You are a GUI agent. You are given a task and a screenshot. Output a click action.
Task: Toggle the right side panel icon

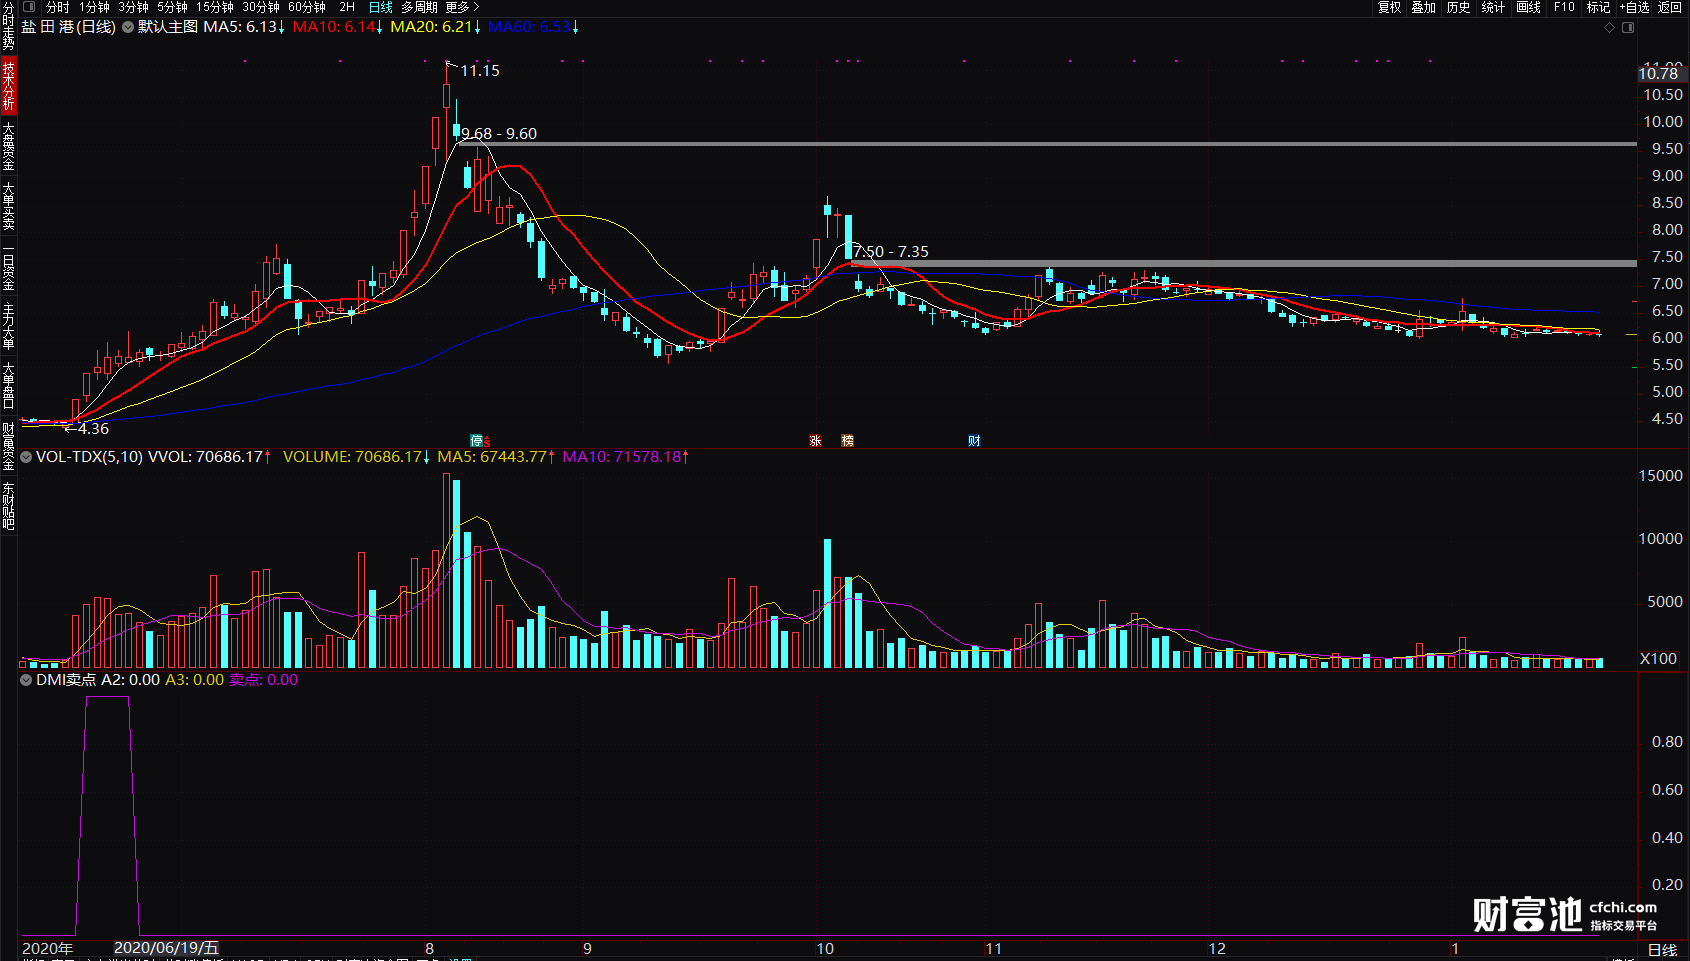click(x=1628, y=28)
